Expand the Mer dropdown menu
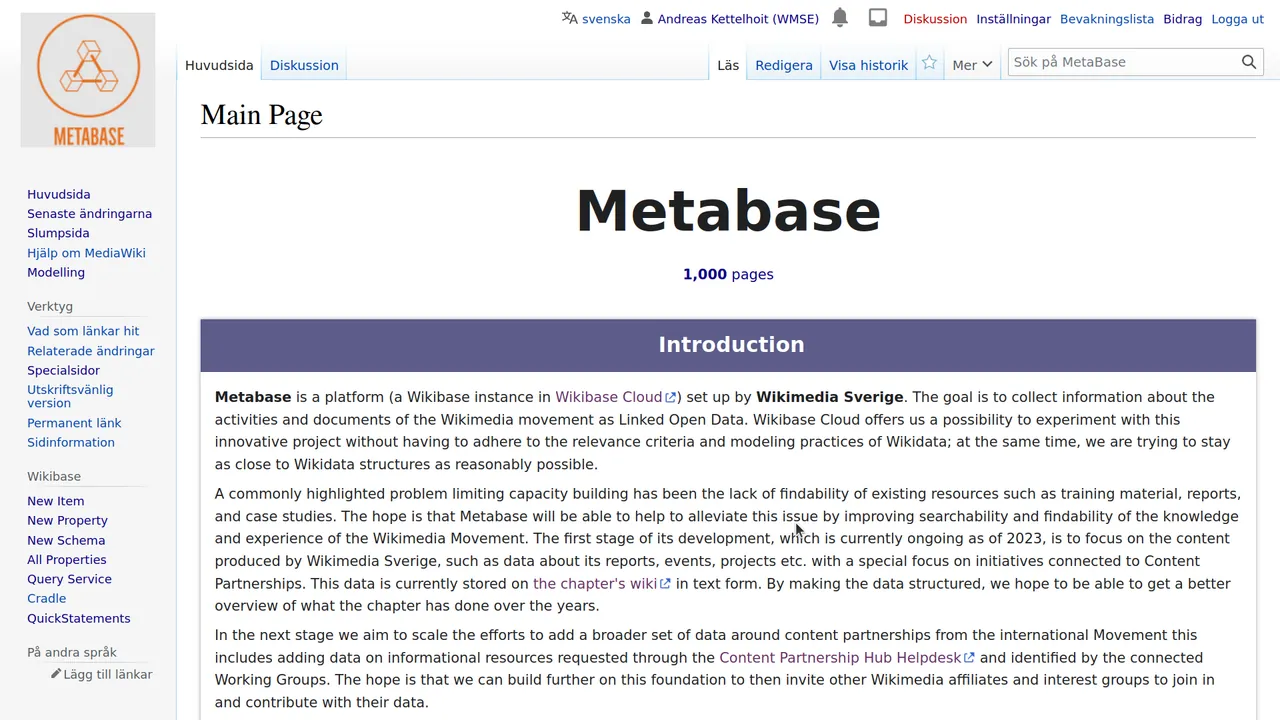This screenshot has width=1280, height=720. [x=972, y=65]
